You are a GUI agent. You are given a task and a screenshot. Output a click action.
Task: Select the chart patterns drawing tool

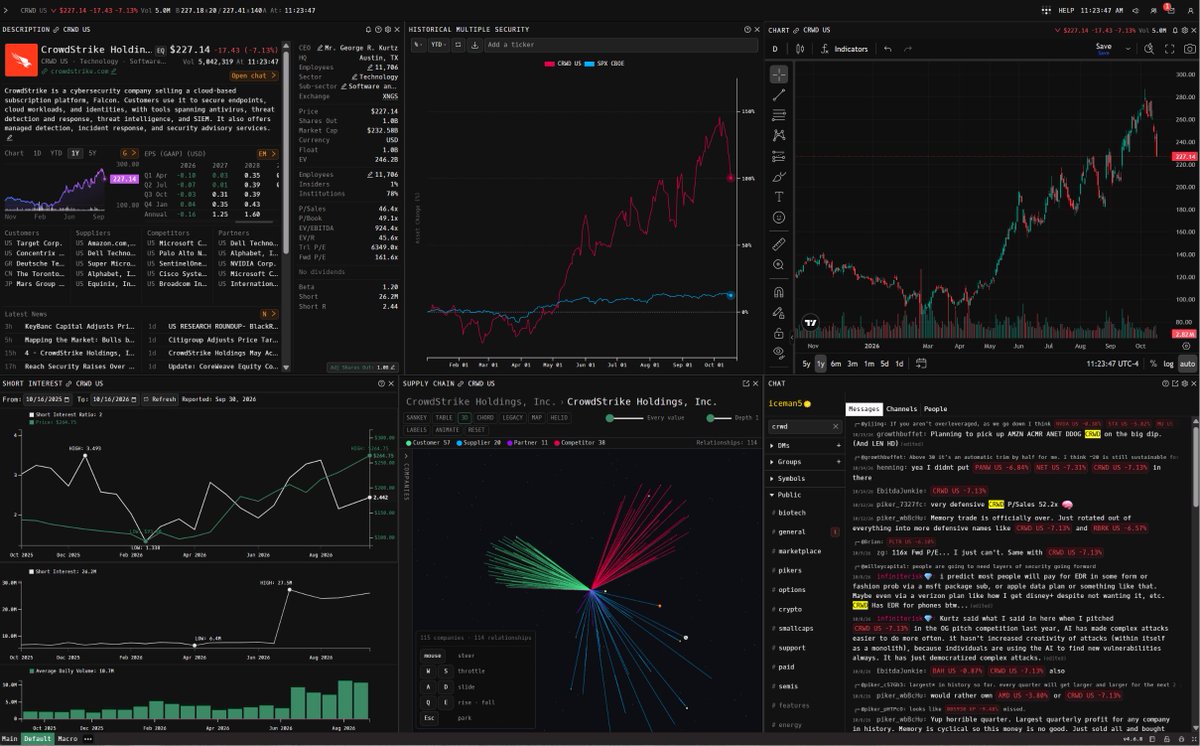[x=778, y=135]
